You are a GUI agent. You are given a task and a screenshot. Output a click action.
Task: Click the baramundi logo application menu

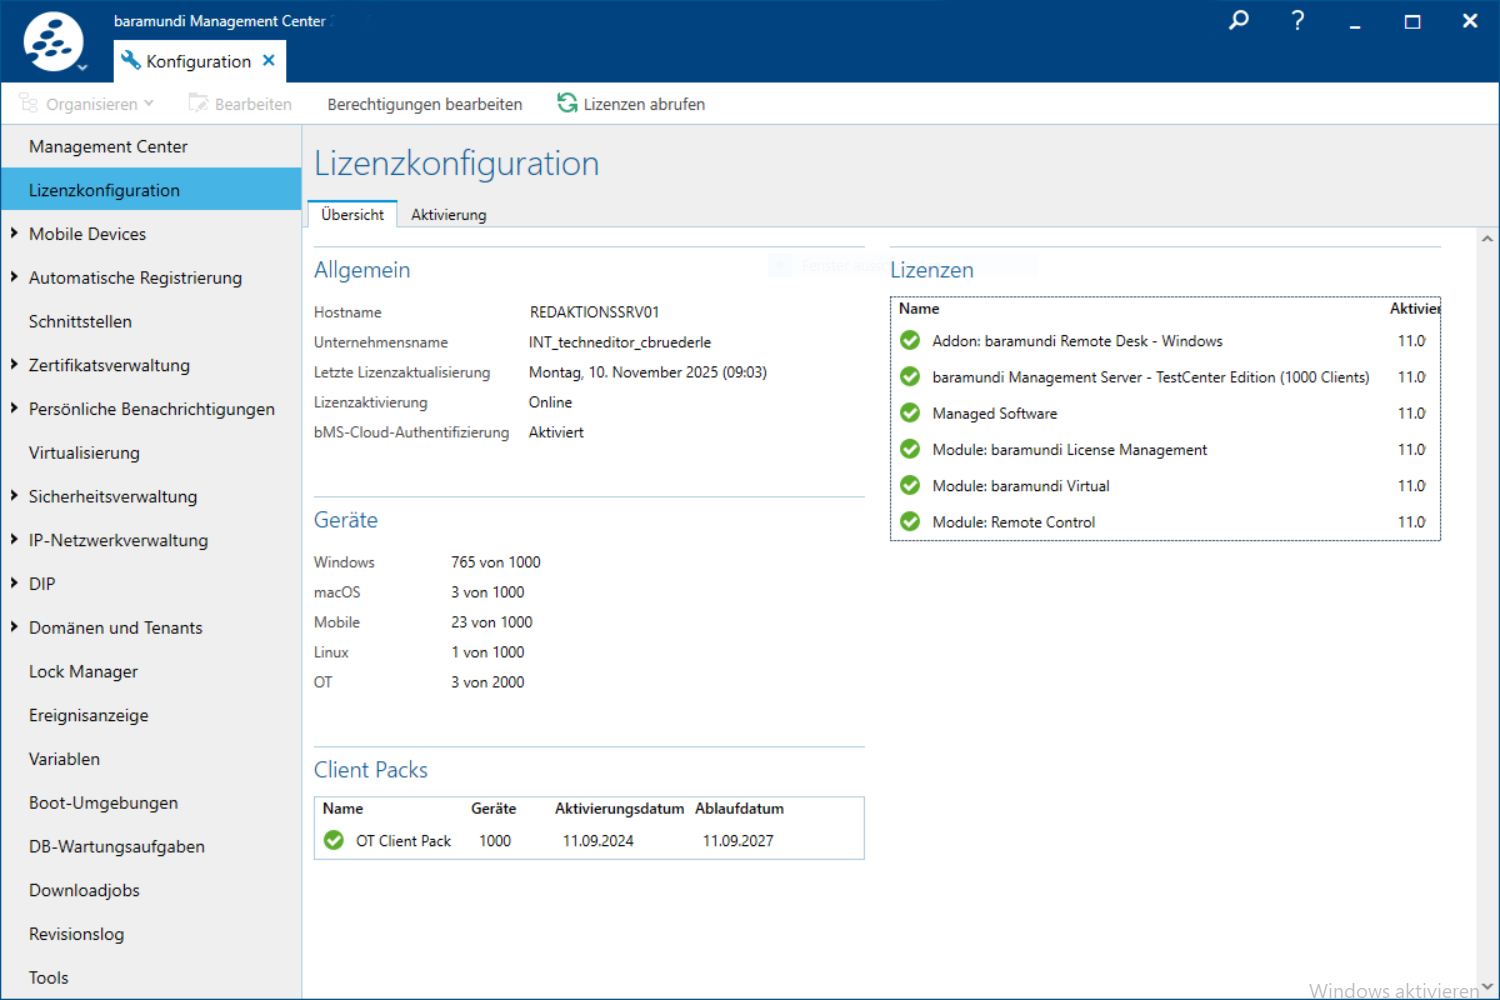[x=53, y=42]
